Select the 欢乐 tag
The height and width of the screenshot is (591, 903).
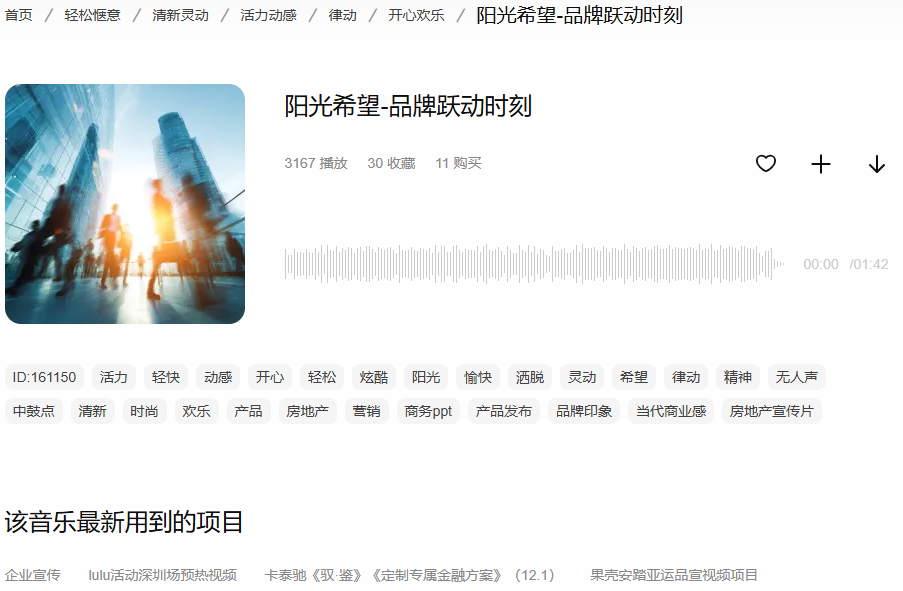coord(196,411)
